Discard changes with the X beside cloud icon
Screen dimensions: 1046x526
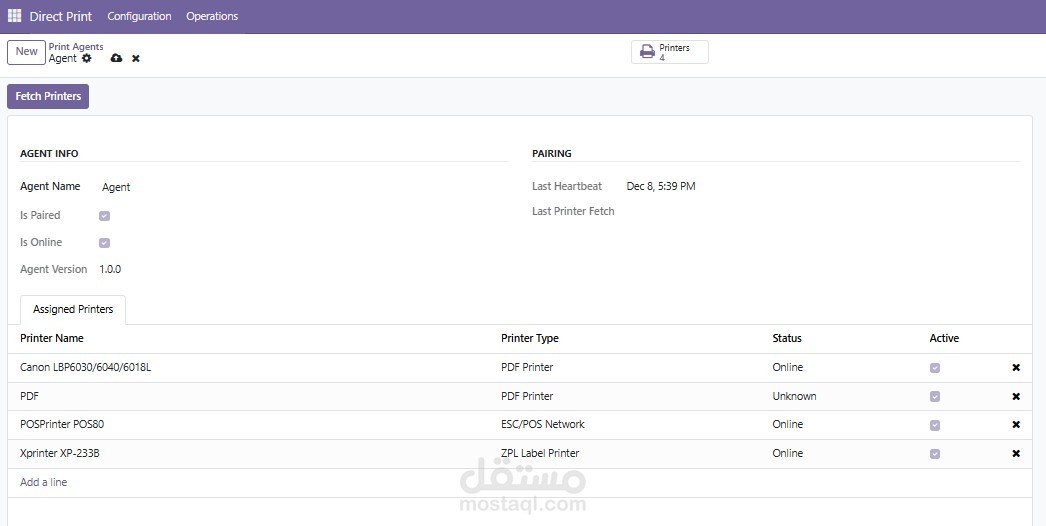click(135, 59)
